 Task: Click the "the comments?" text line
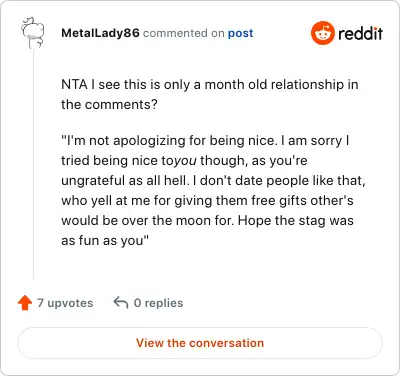pos(109,105)
